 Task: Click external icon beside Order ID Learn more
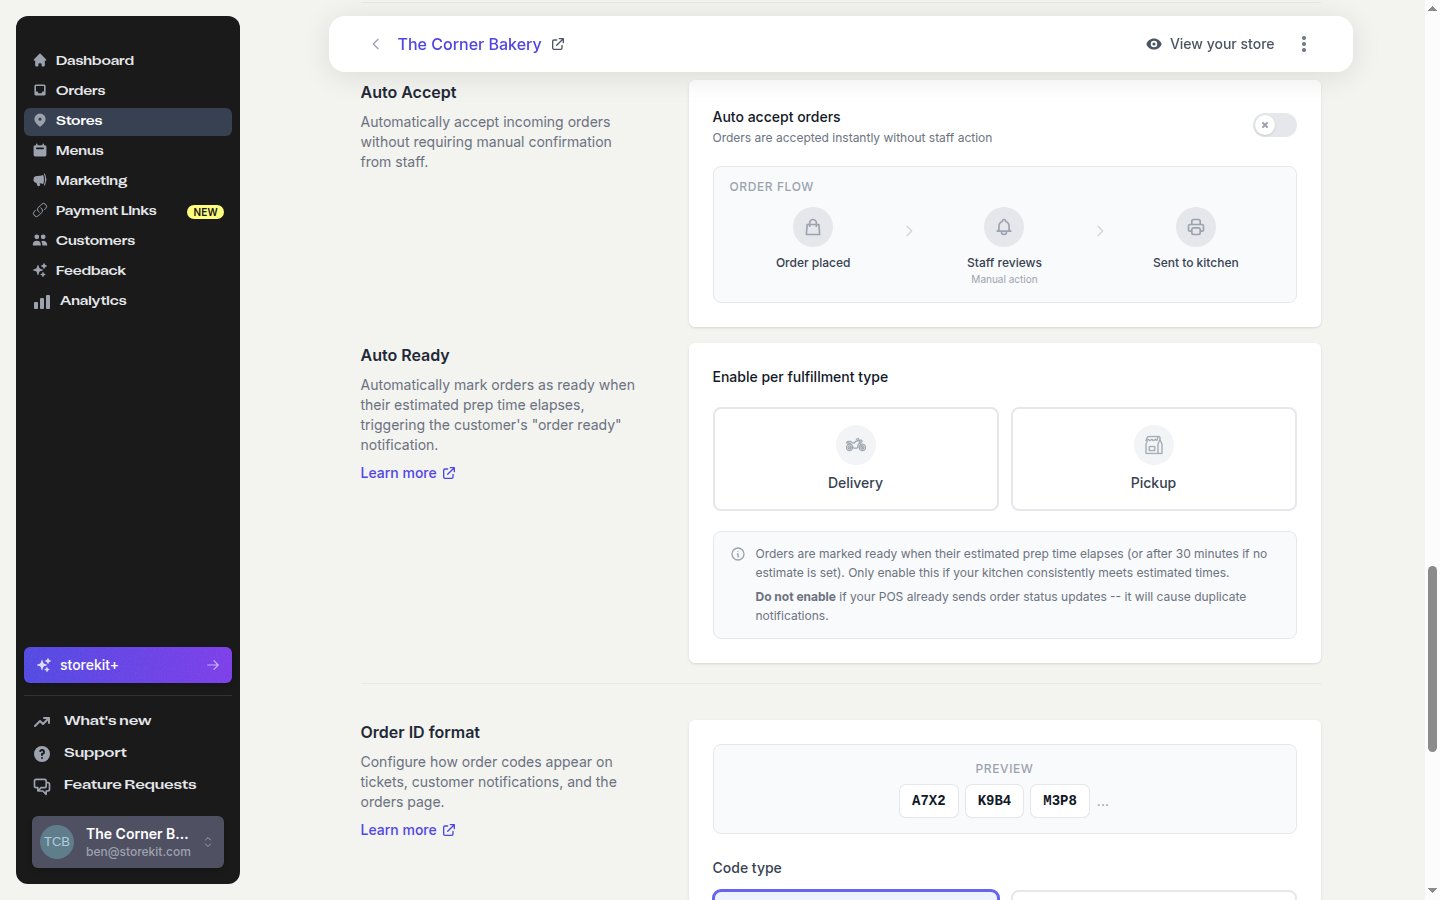(449, 830)
